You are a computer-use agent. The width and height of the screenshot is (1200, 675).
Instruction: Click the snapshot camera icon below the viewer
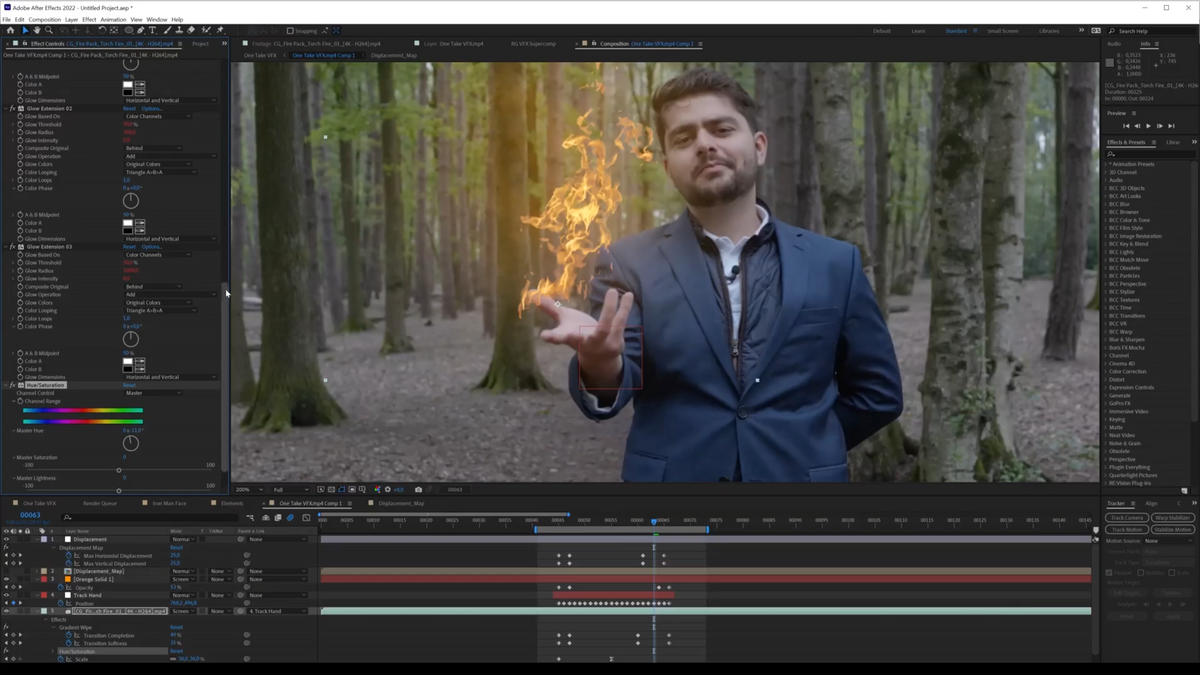pos(418,490)
